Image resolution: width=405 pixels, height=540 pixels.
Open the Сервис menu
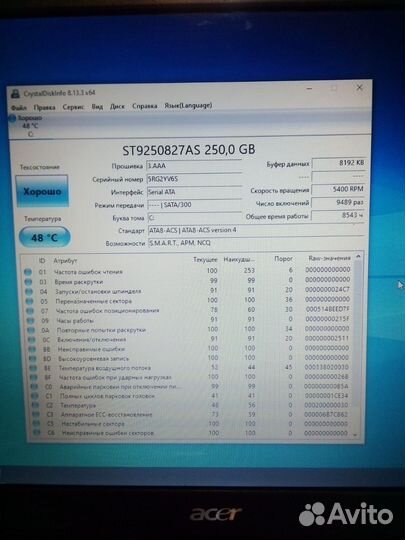coord(73,107)
